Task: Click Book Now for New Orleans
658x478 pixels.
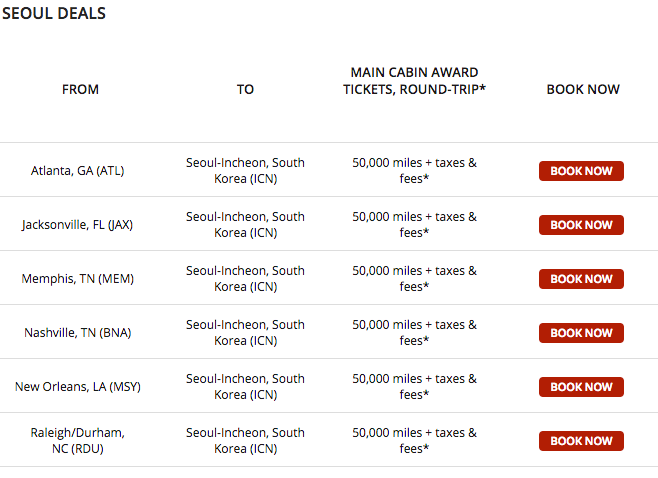Action: (581, 387)
